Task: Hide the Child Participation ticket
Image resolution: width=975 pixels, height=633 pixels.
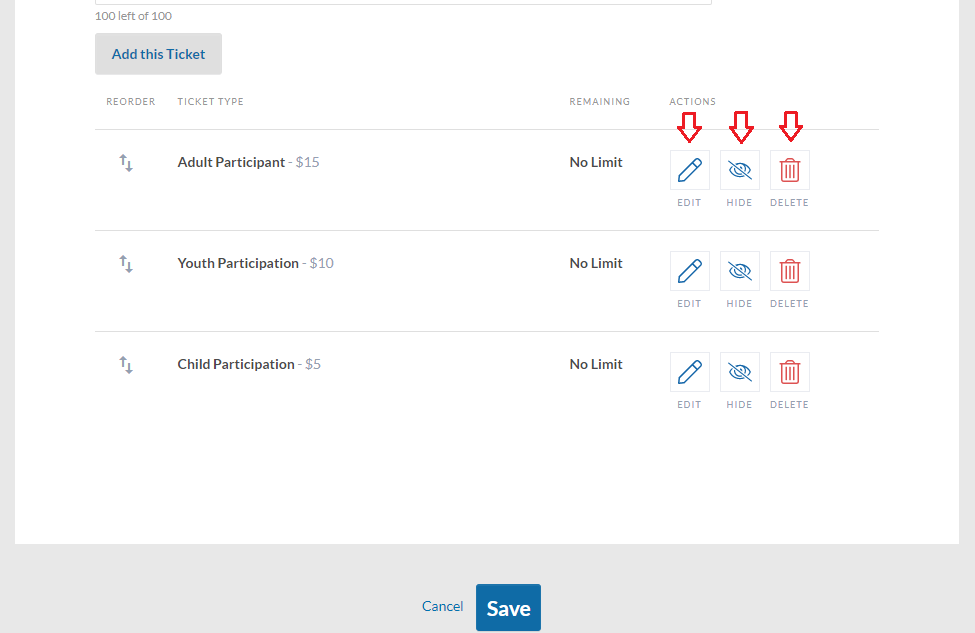Action: (x=740, y=372)
